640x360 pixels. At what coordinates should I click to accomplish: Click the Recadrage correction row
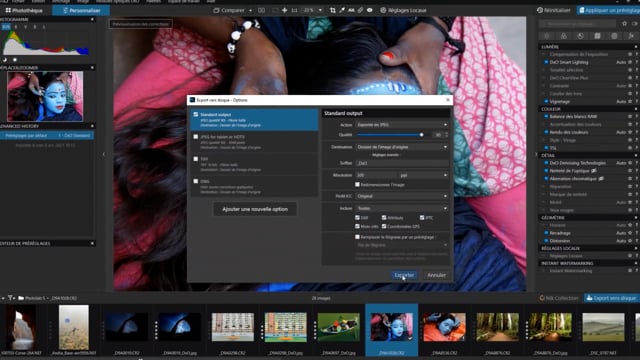click(x=588, y=233)
